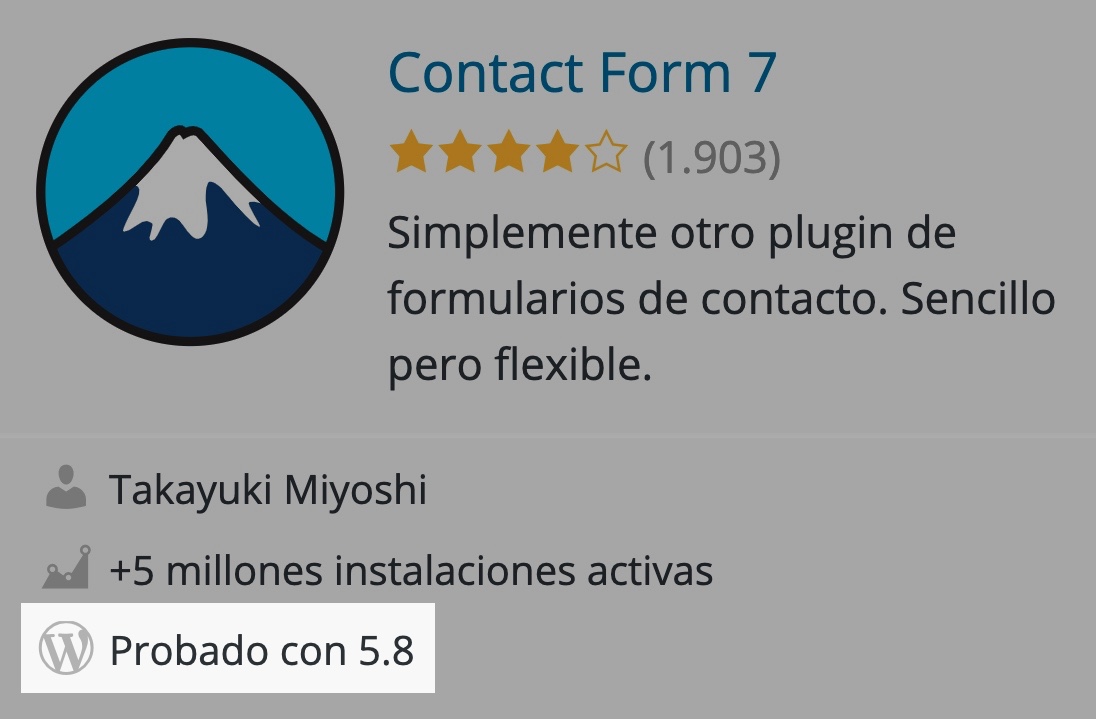Click the +5 millones instalaciones activas text
This screenshot has width=1096, height=719.
(x=411, y=570)
